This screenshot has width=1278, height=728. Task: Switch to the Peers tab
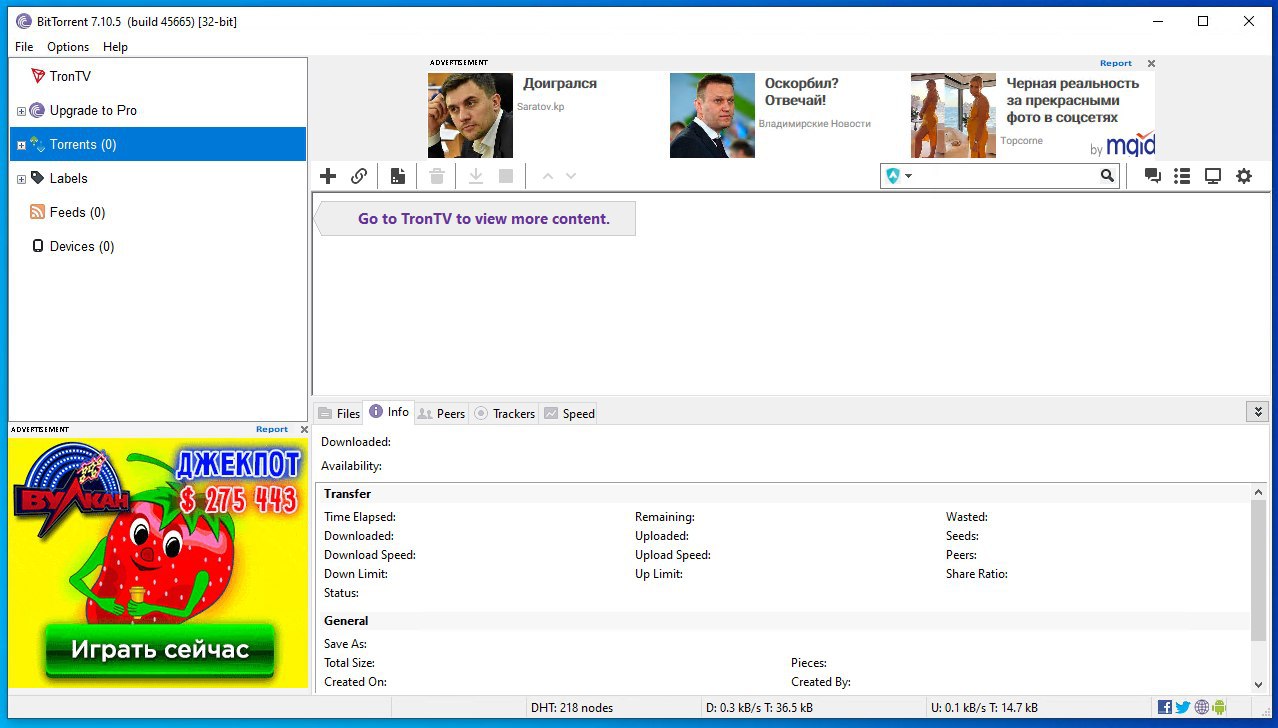click(x=441, y=413)
